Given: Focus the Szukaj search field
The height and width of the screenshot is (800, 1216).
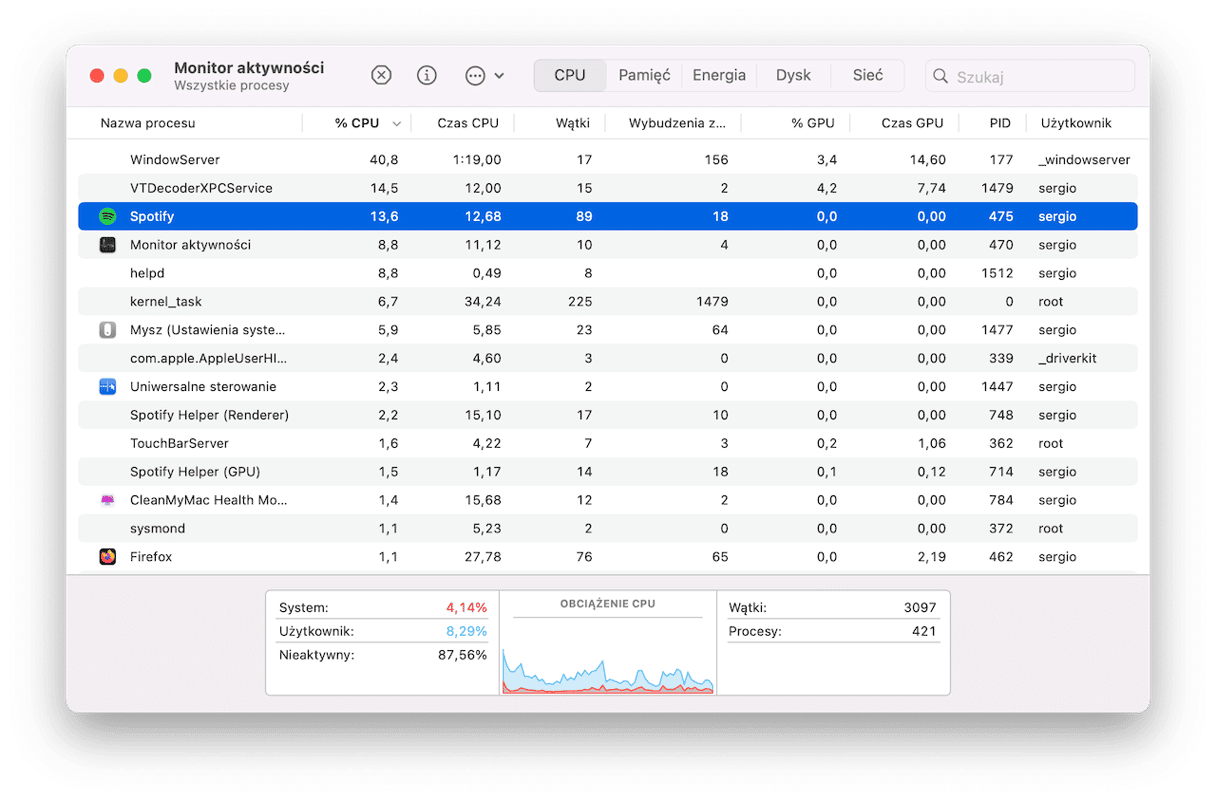Looking at the screenshot, I should [x=1030, y=76].
